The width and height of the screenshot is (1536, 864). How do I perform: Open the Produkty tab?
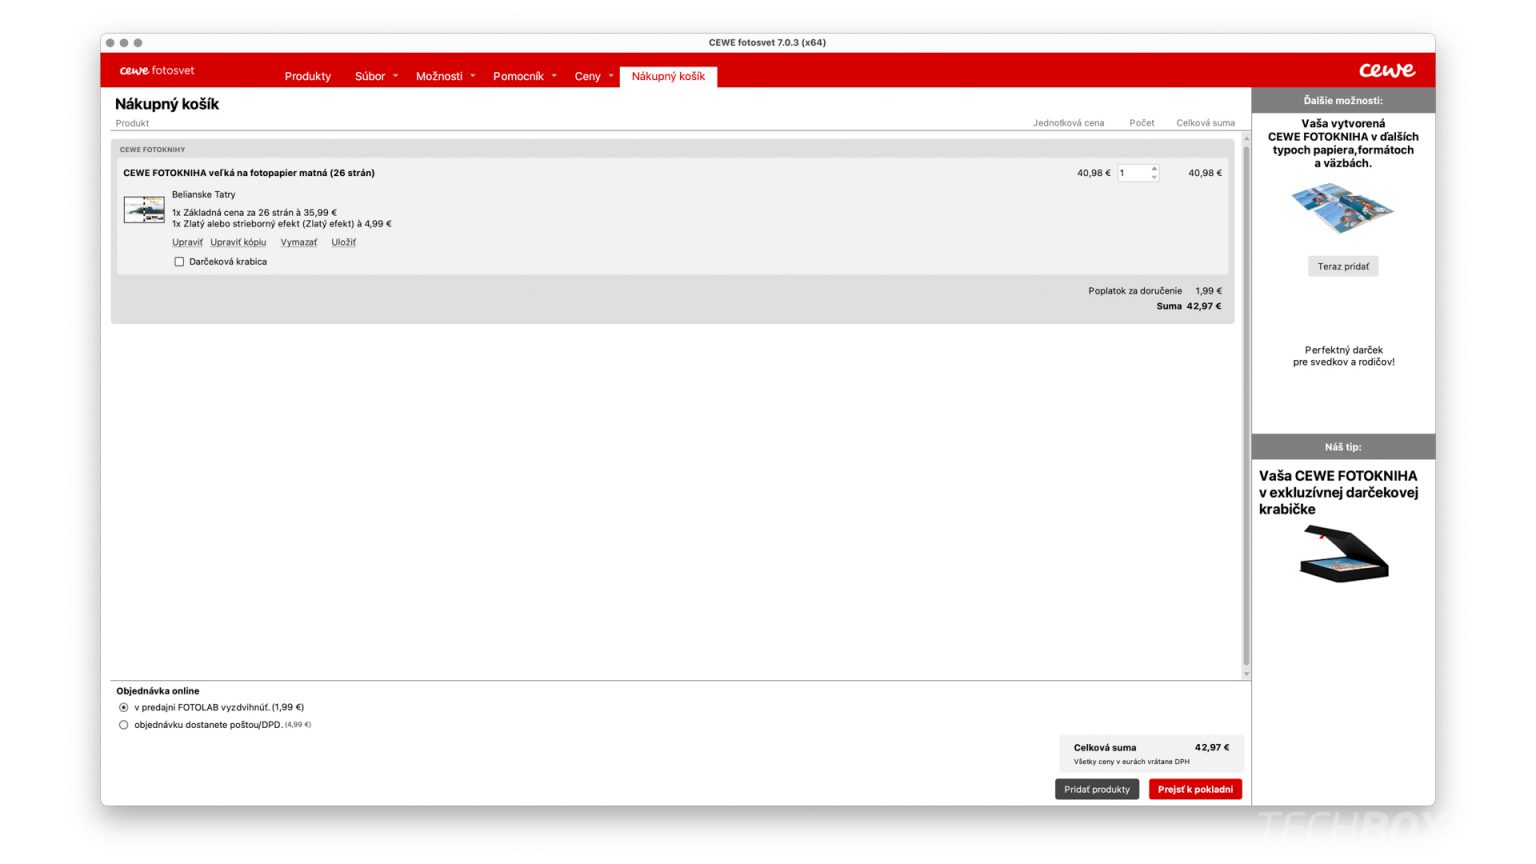click(308, 76)
